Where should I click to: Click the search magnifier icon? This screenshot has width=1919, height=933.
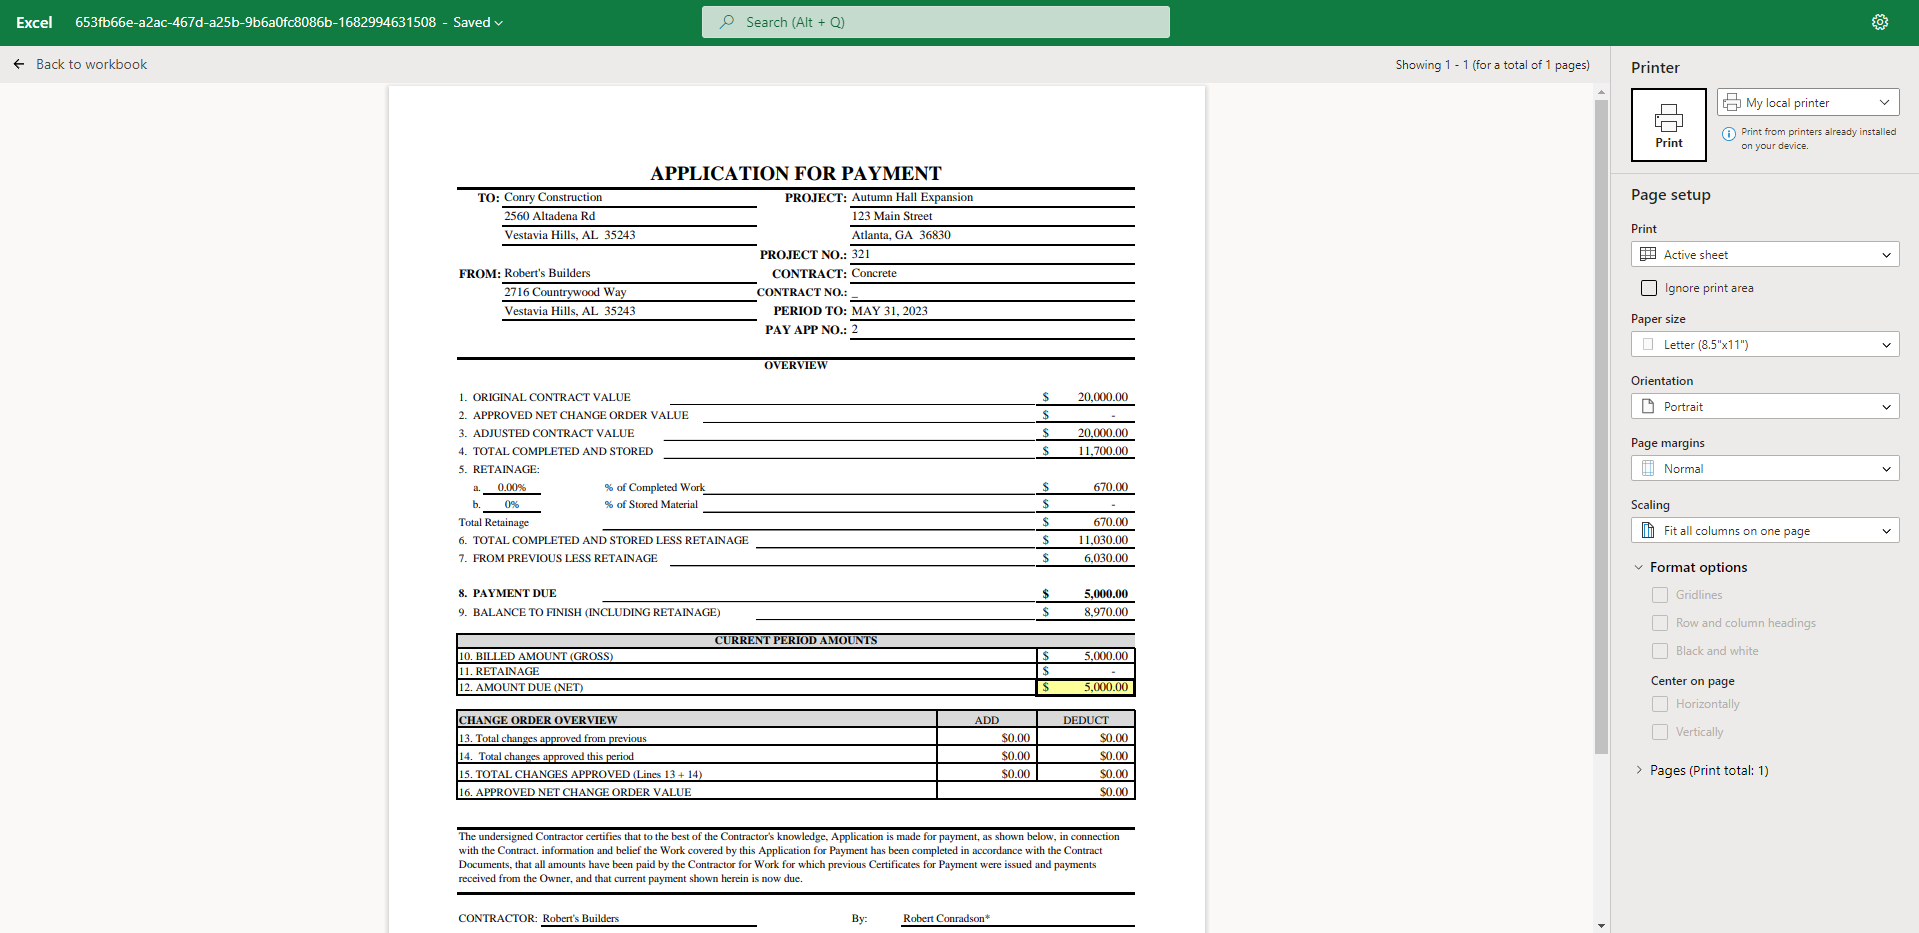pos(727,22)
